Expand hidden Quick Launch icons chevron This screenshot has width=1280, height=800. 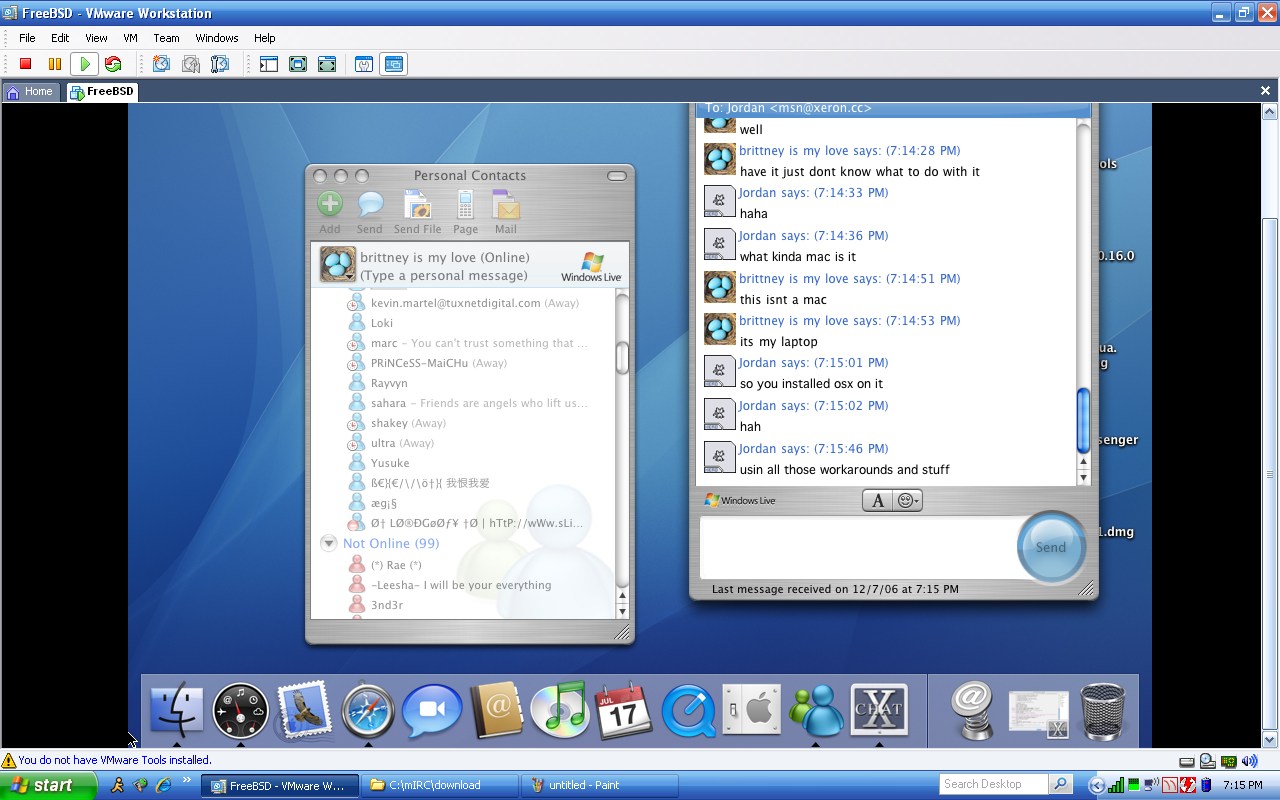click(x=186, y=781)
